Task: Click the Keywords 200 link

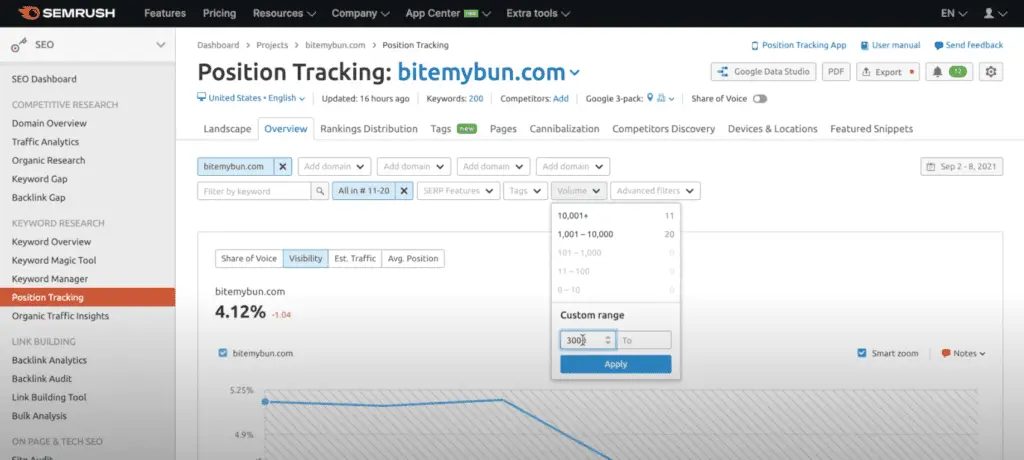Action: click(x=476, y=99)
